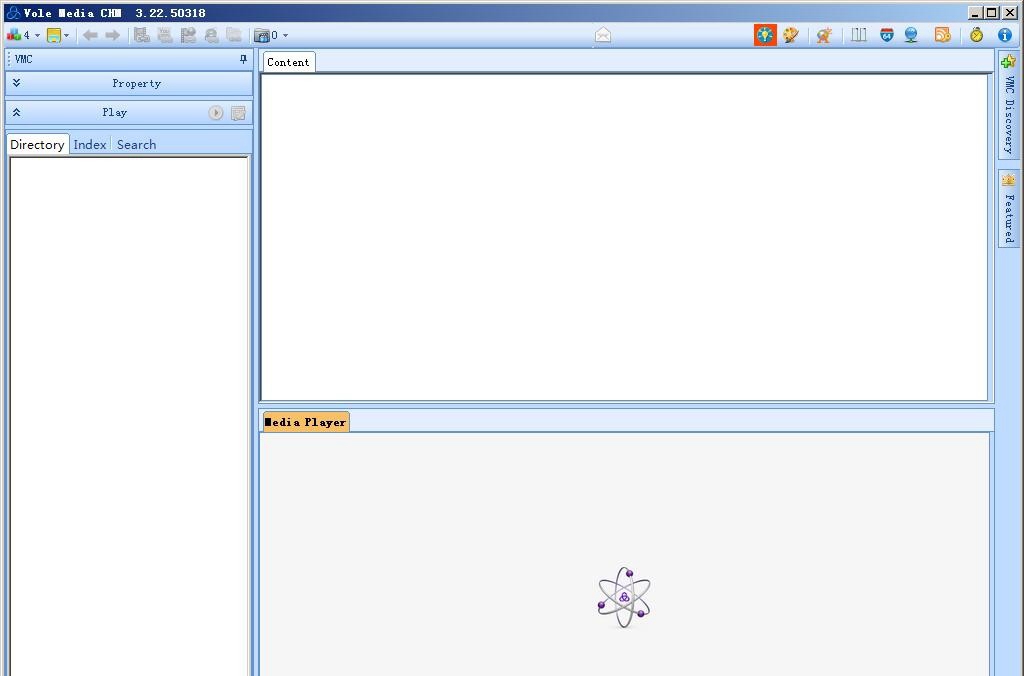This screenshot has height=676, width=1024.
Task: Click the open envelope mail icon
Action: tap(603, 35)
